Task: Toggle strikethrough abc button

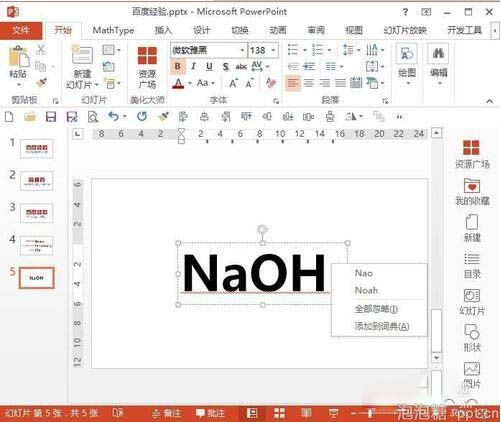Action: click(241, 67)
